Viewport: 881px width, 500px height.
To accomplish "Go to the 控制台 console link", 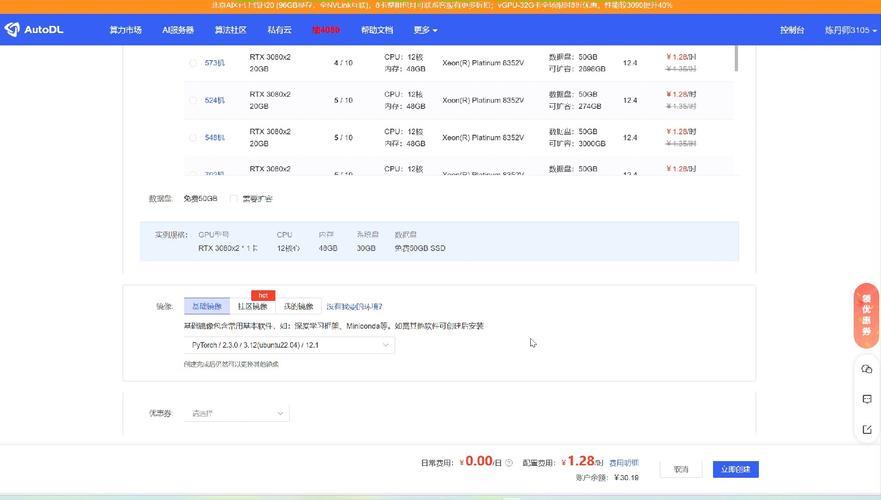I will click(x=792, y=30).
